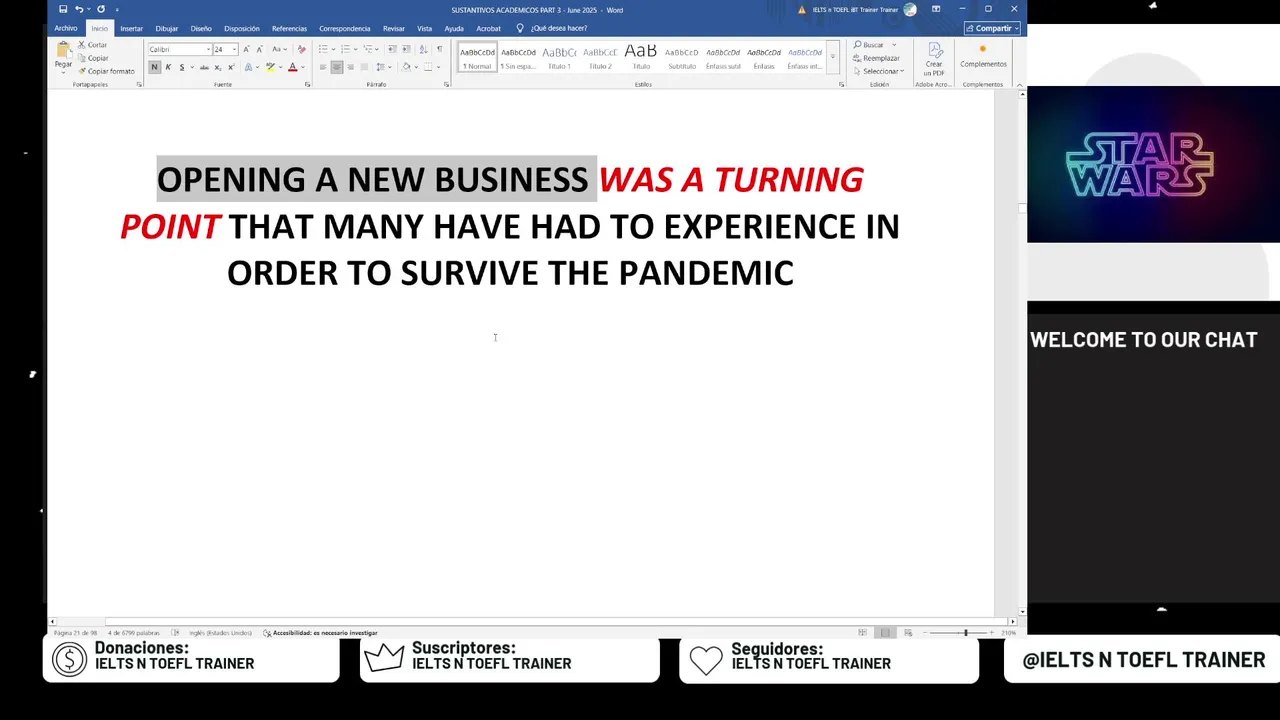Align text right
The height and width of the screenshot is (720, 1280).
350,67
